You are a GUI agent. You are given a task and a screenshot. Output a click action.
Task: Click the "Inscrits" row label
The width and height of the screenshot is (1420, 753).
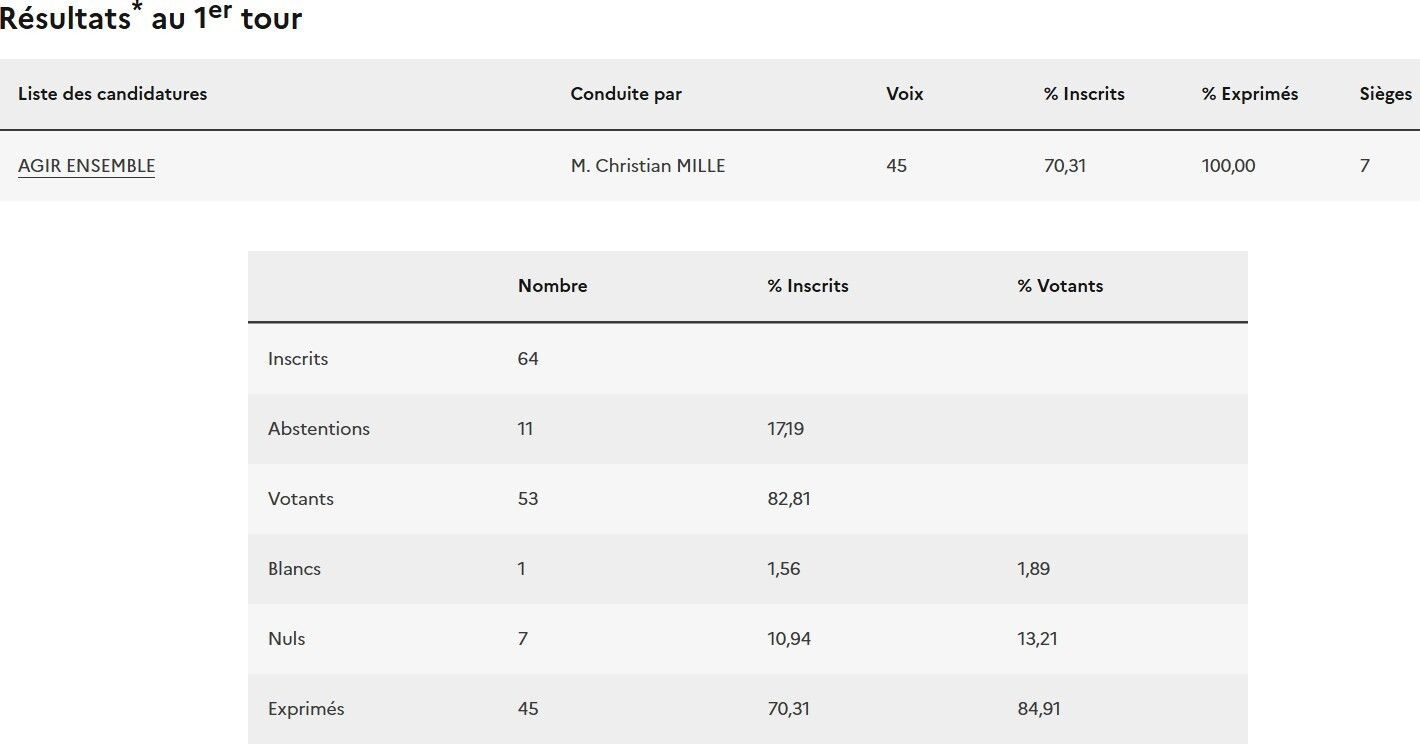pos(298,359)
